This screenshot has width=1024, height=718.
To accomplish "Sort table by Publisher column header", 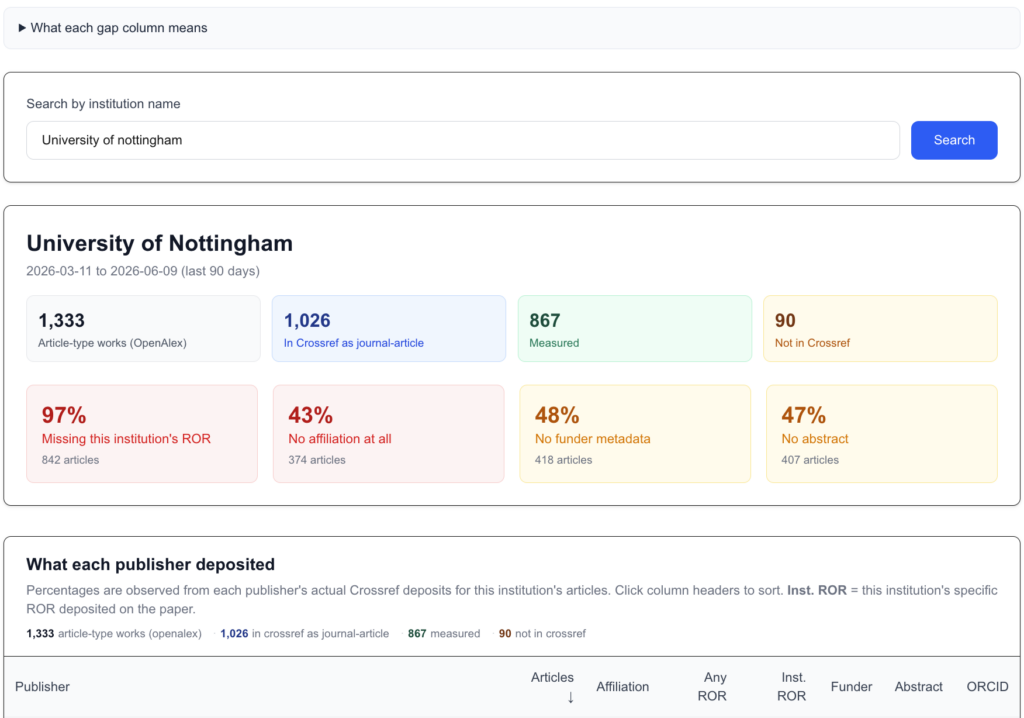I will 42,687.
